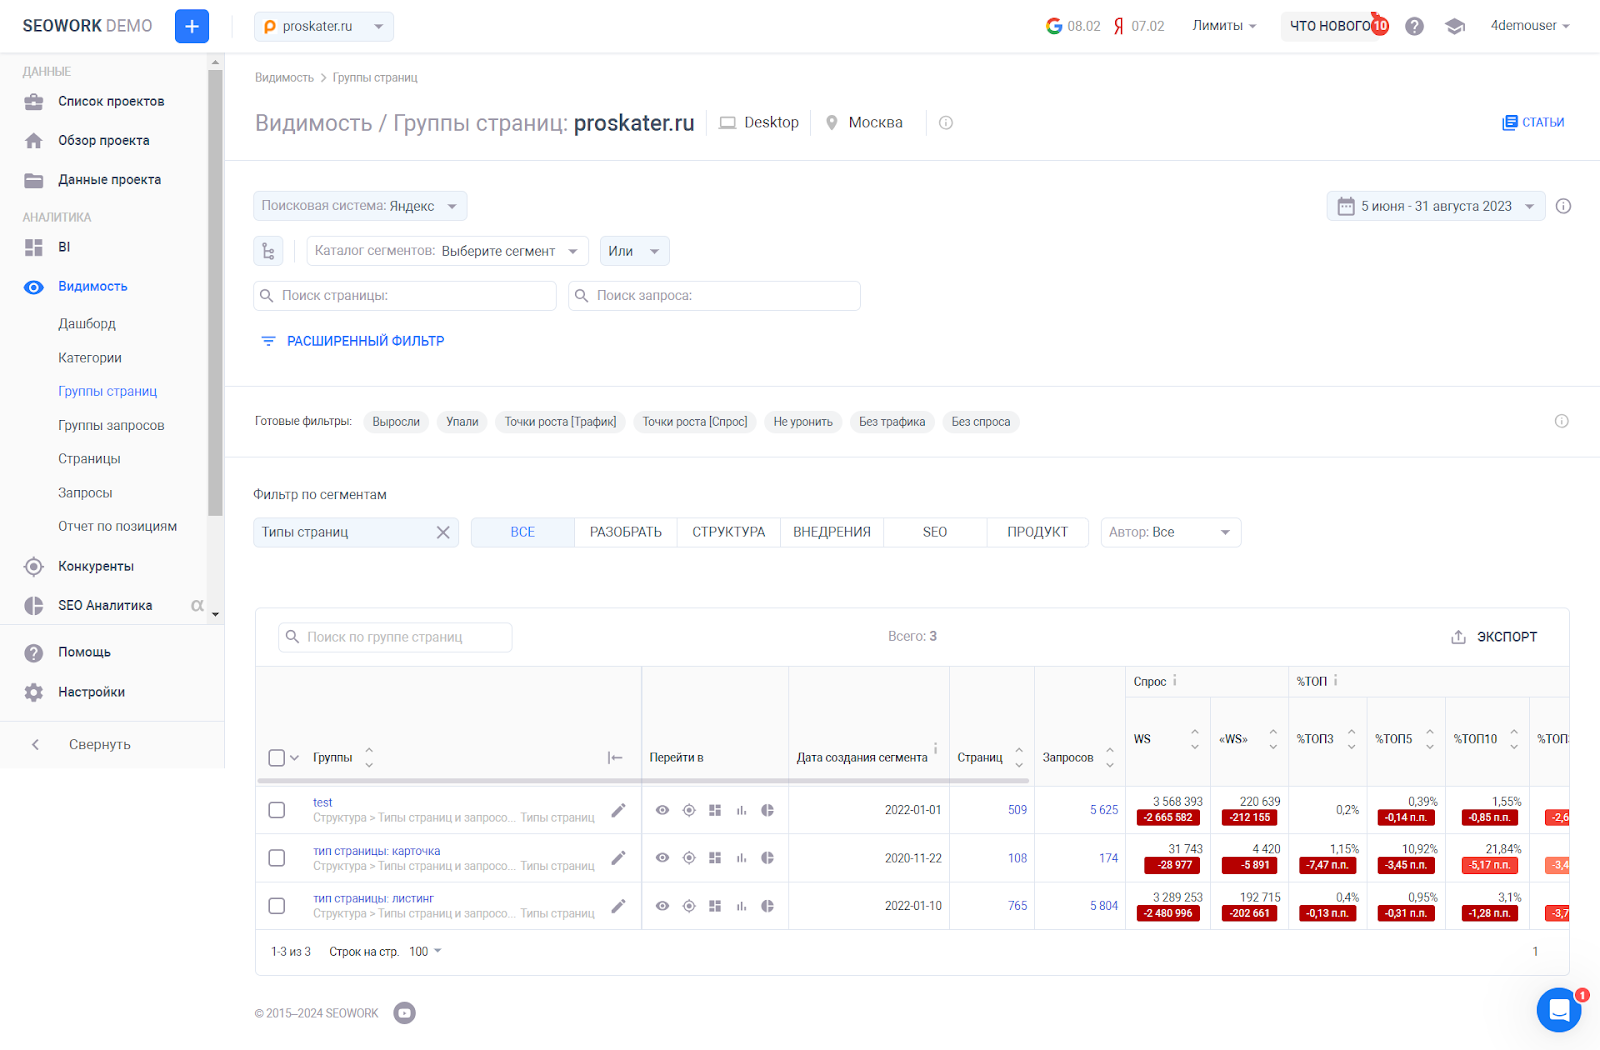The image size is (1600, 1050).
Task: Open target icon for test row
Action: pyautogui.click(x=689, y=810)
